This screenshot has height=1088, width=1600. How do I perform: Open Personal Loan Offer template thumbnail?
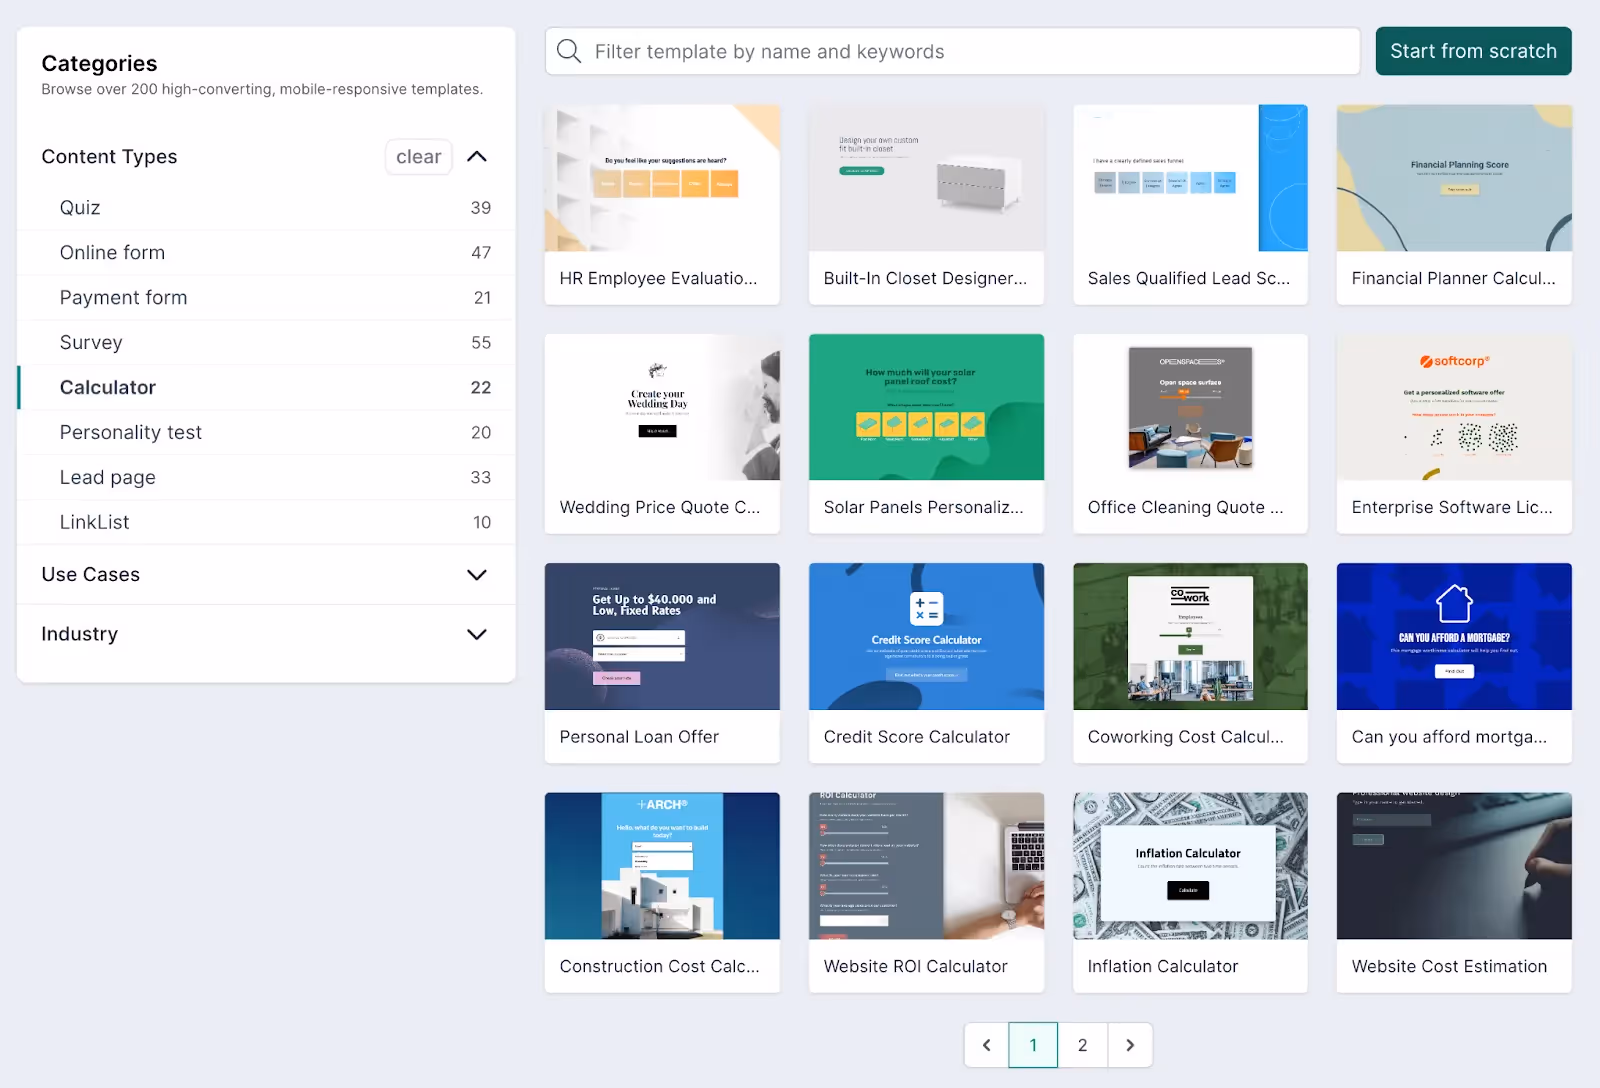tap(662, 636)
